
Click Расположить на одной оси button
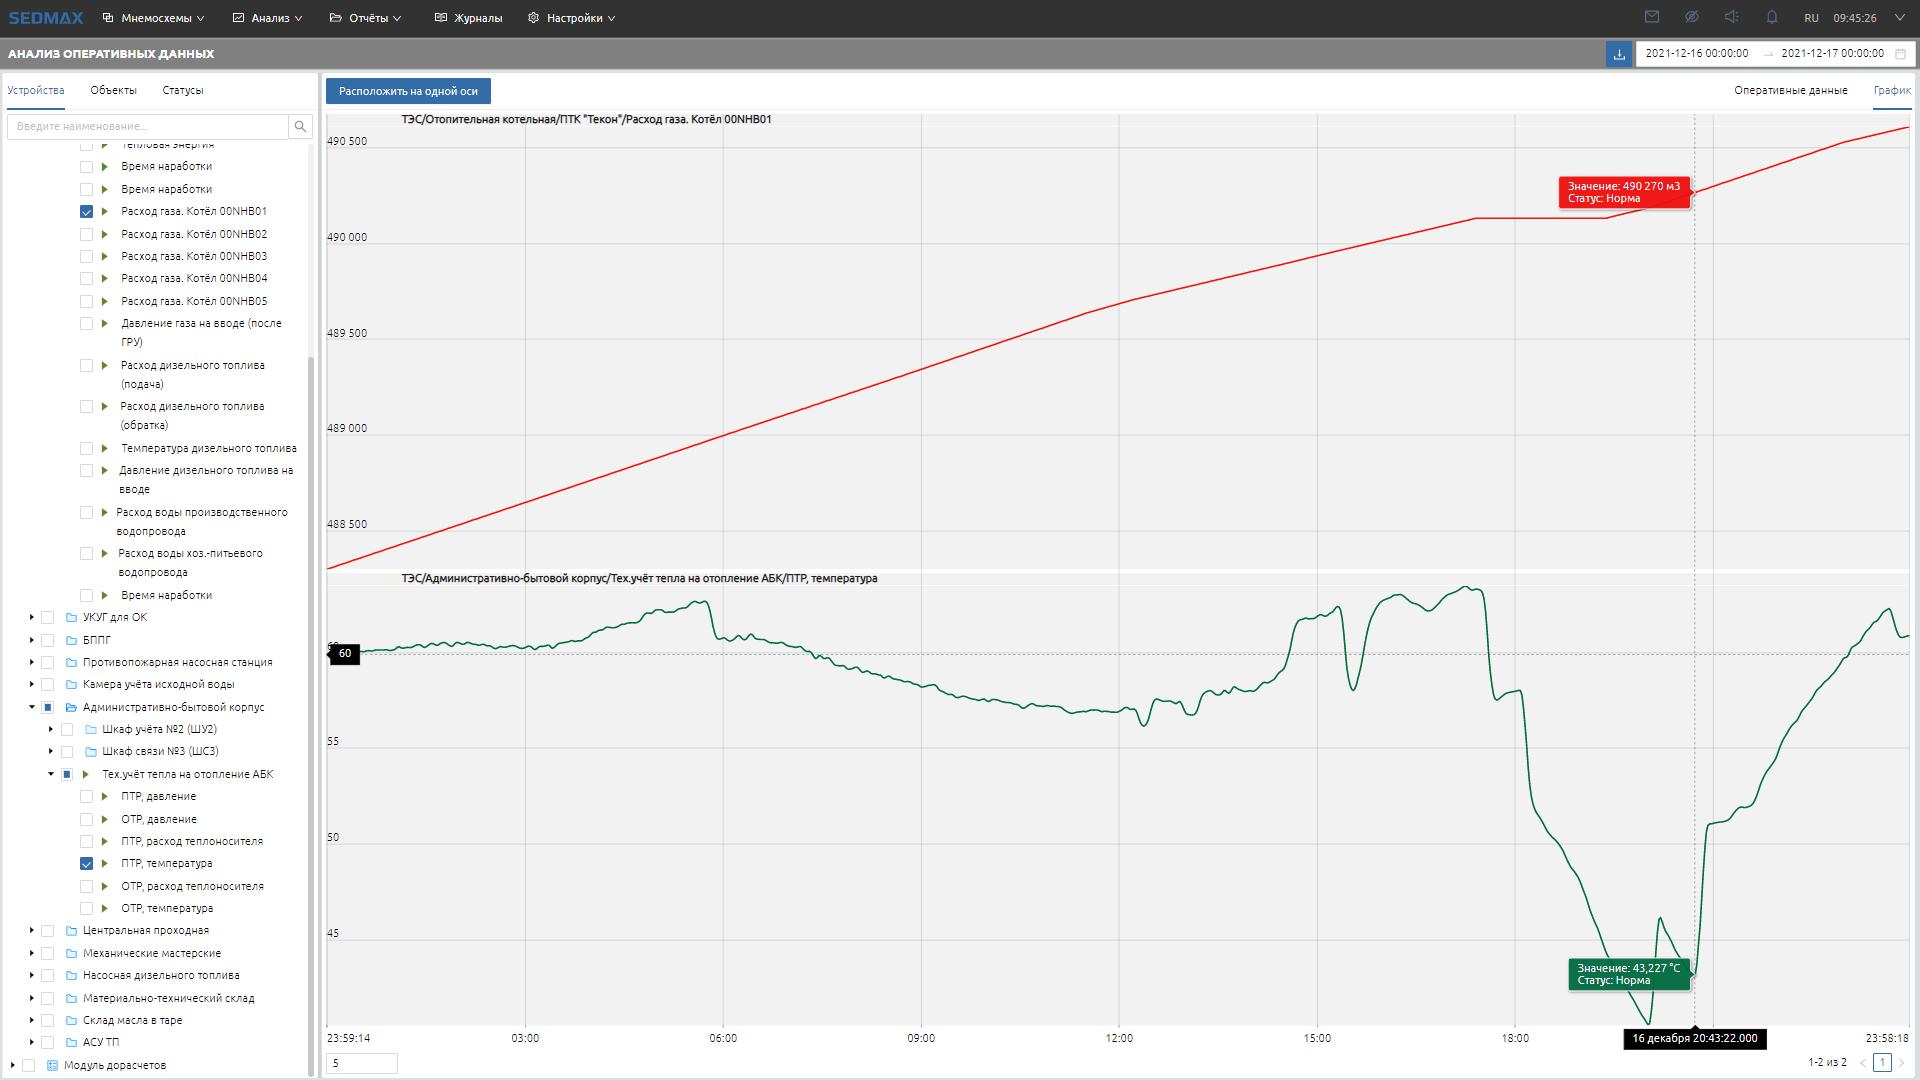click(408, 91)
